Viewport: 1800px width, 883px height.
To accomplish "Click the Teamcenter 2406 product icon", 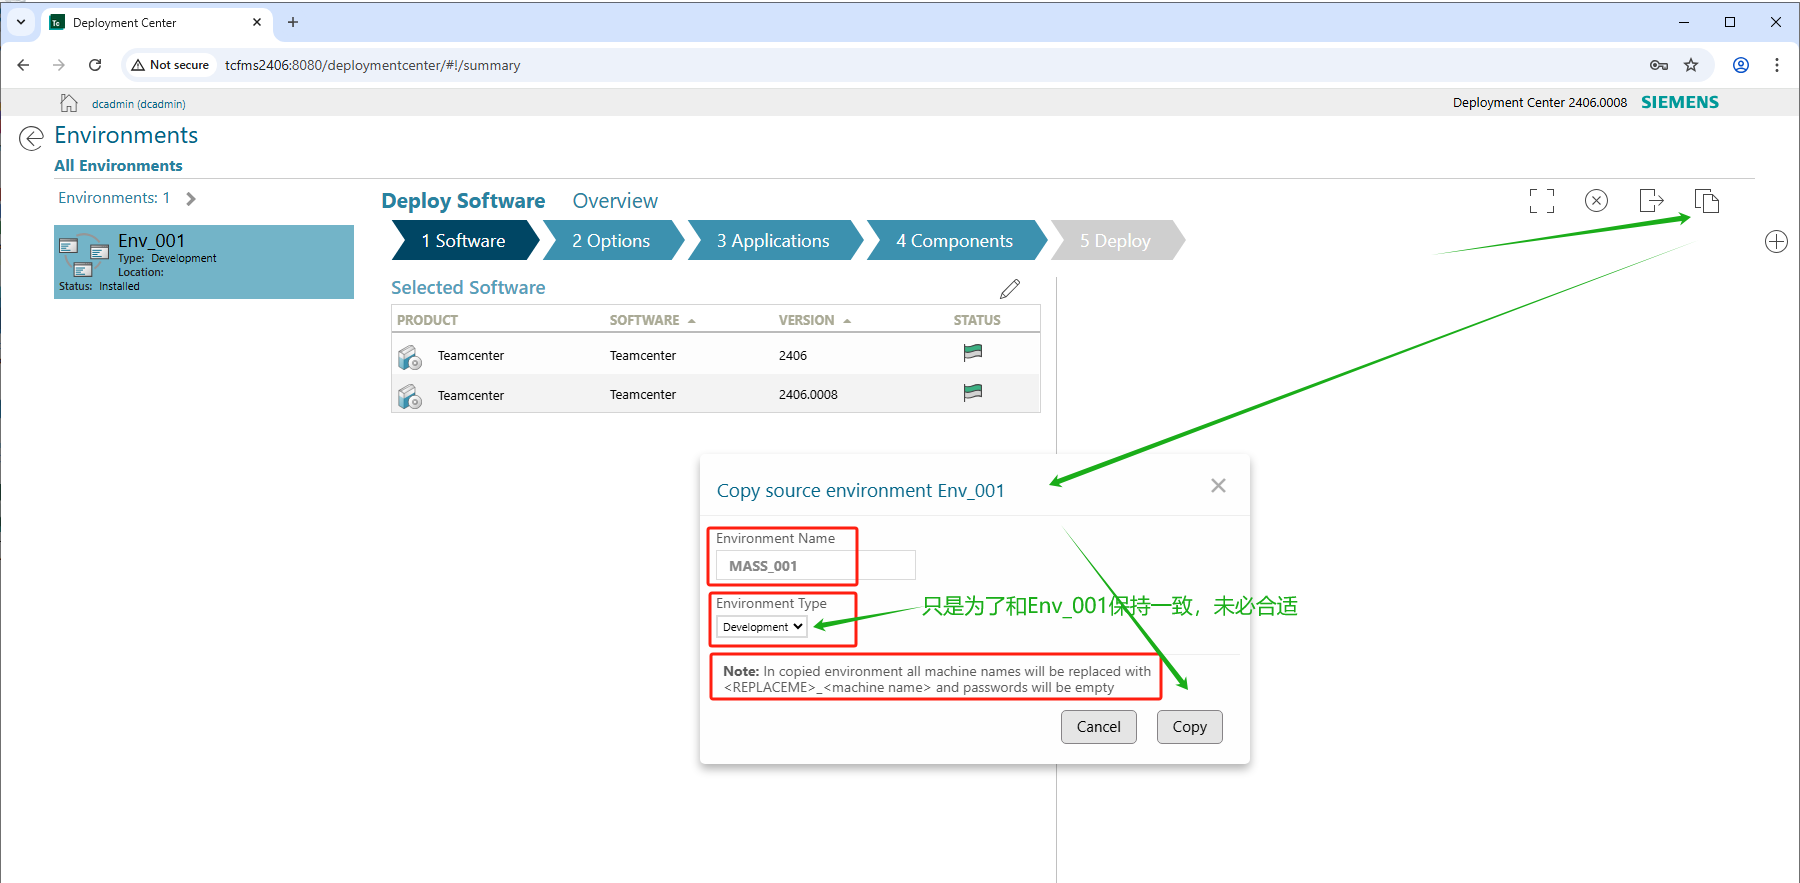I will pos(410,357).
